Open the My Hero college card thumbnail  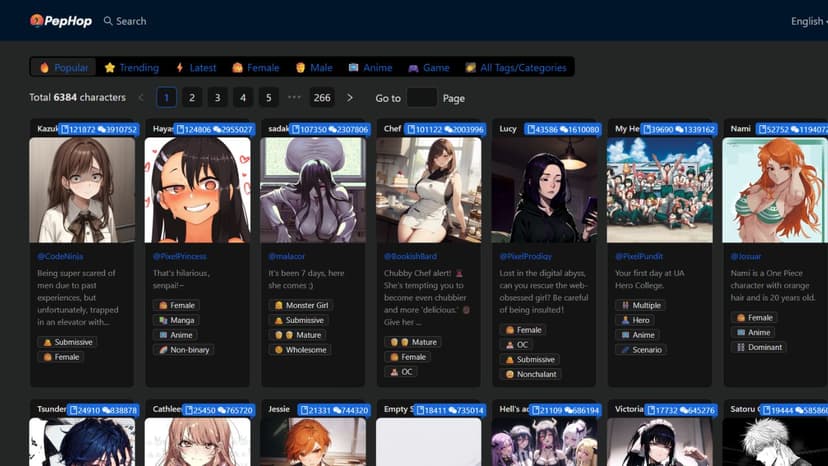(x=660, y=190)
